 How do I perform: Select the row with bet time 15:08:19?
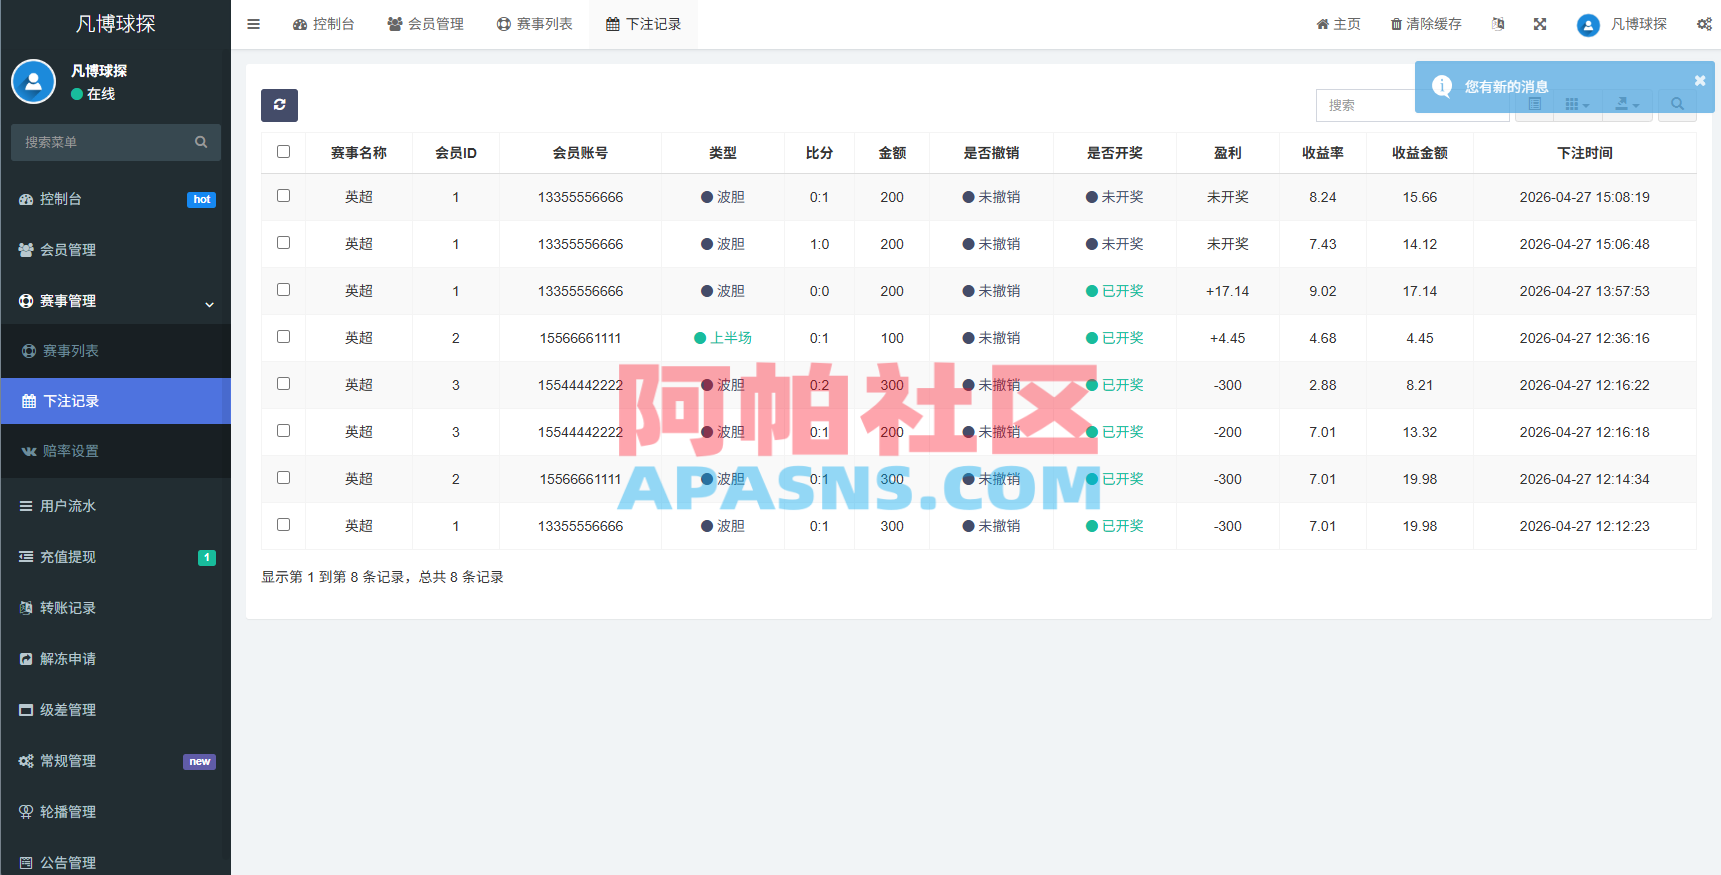click(x=283, y=196)
